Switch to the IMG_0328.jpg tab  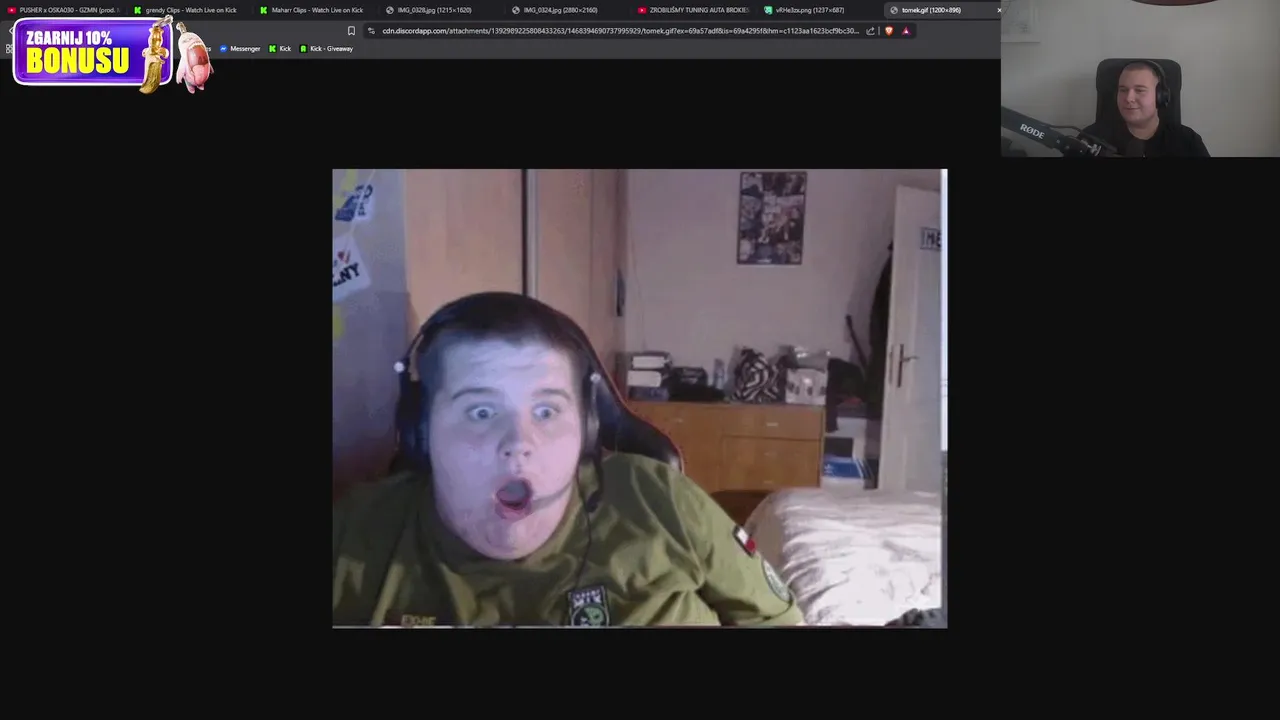[441, 10]
